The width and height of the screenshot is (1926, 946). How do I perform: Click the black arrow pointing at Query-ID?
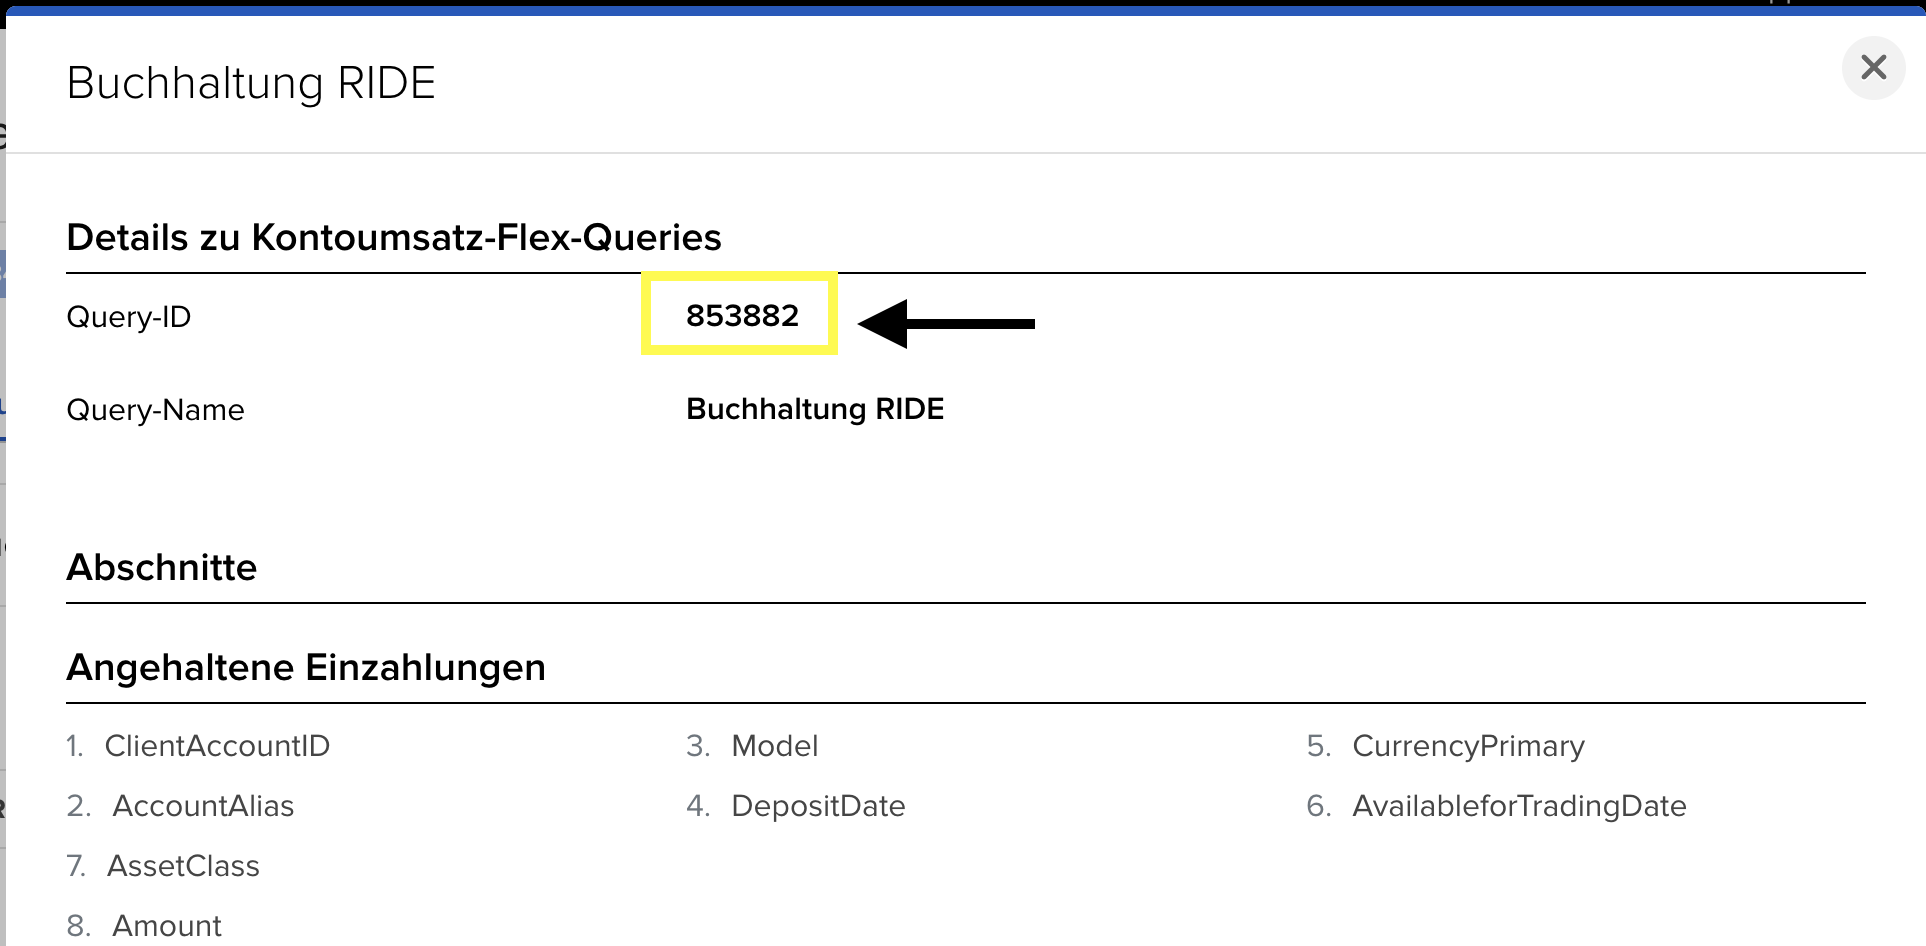[x=945, y=323]
